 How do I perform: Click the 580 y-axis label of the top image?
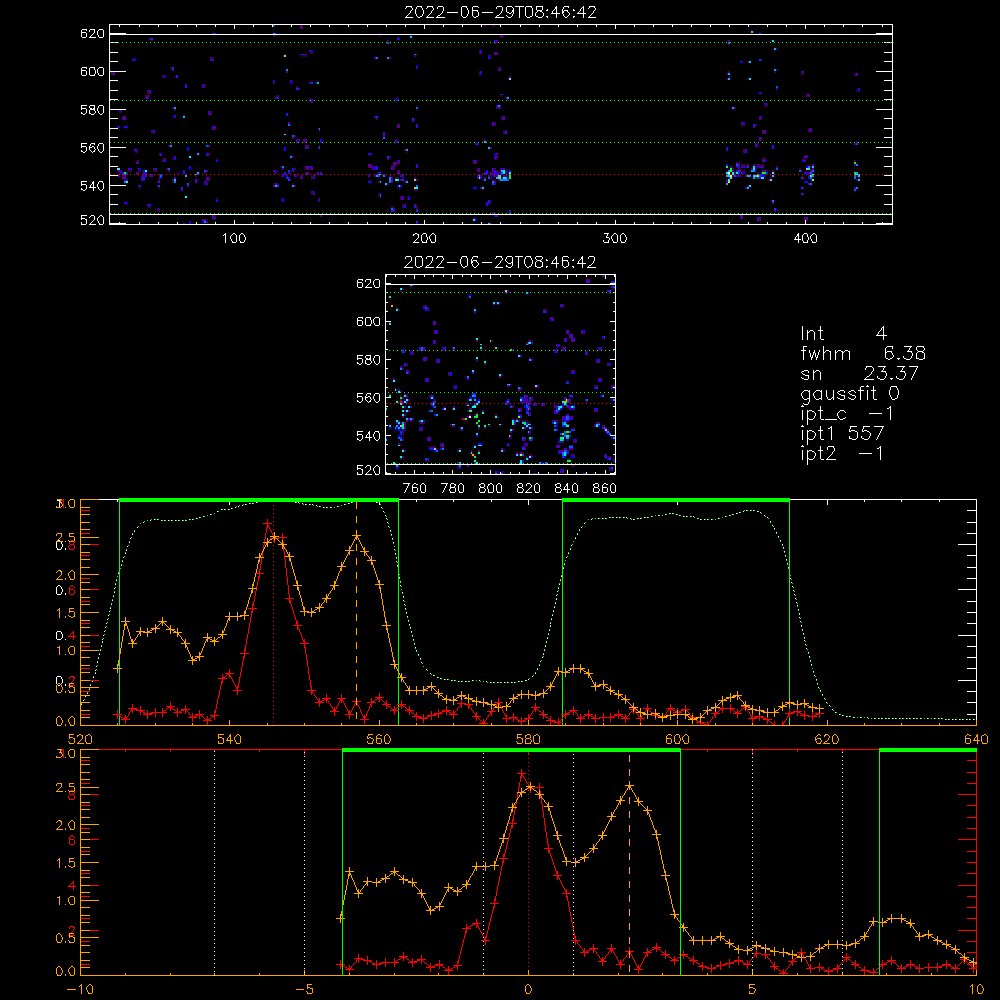coord(92,110)
